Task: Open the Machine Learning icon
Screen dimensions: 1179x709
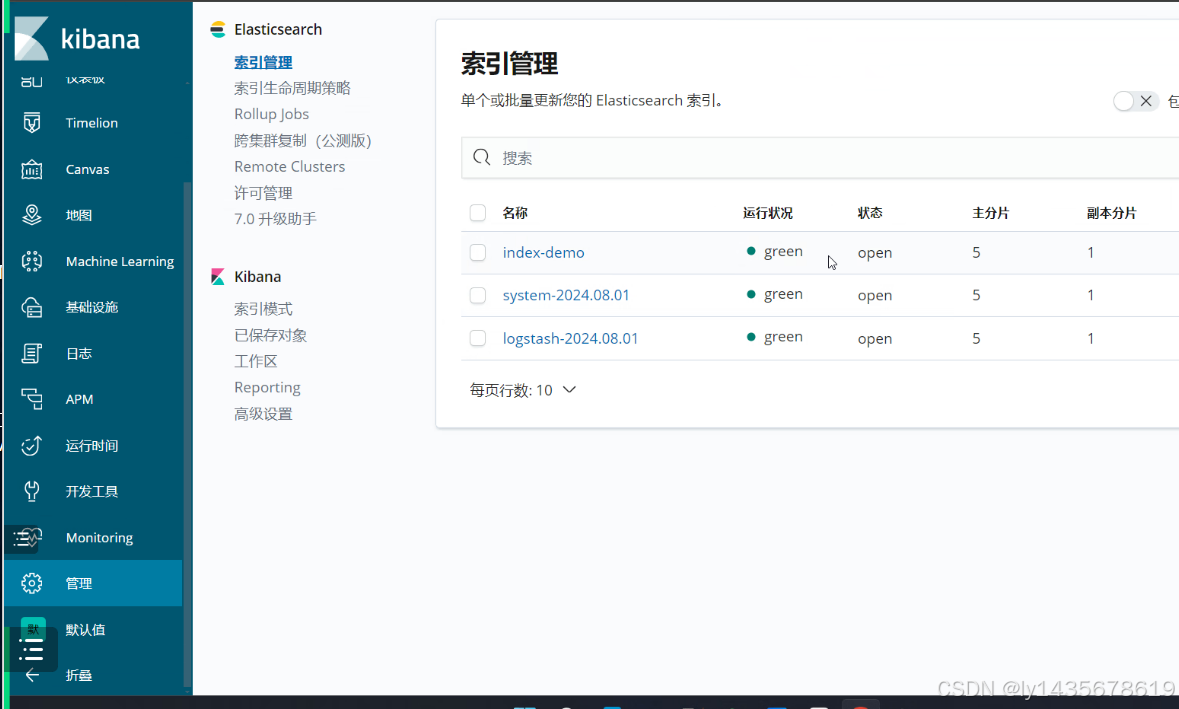Action: click(32, 261)
